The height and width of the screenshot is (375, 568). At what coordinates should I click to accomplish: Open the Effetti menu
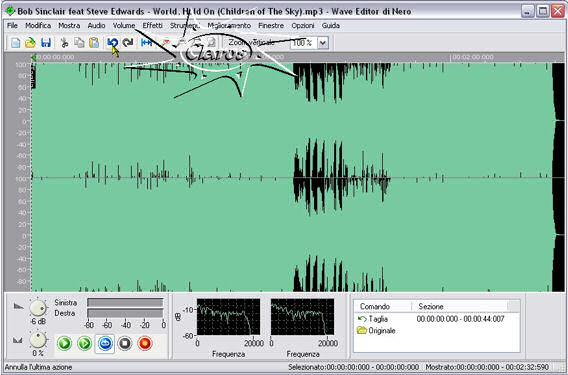click(153, 25)
